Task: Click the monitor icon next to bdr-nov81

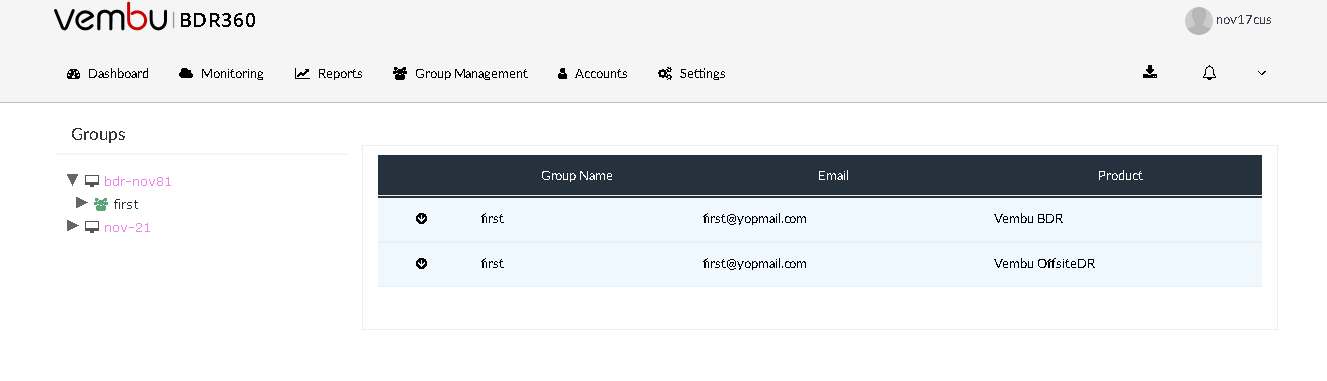Action: click(x=92, y=181)
